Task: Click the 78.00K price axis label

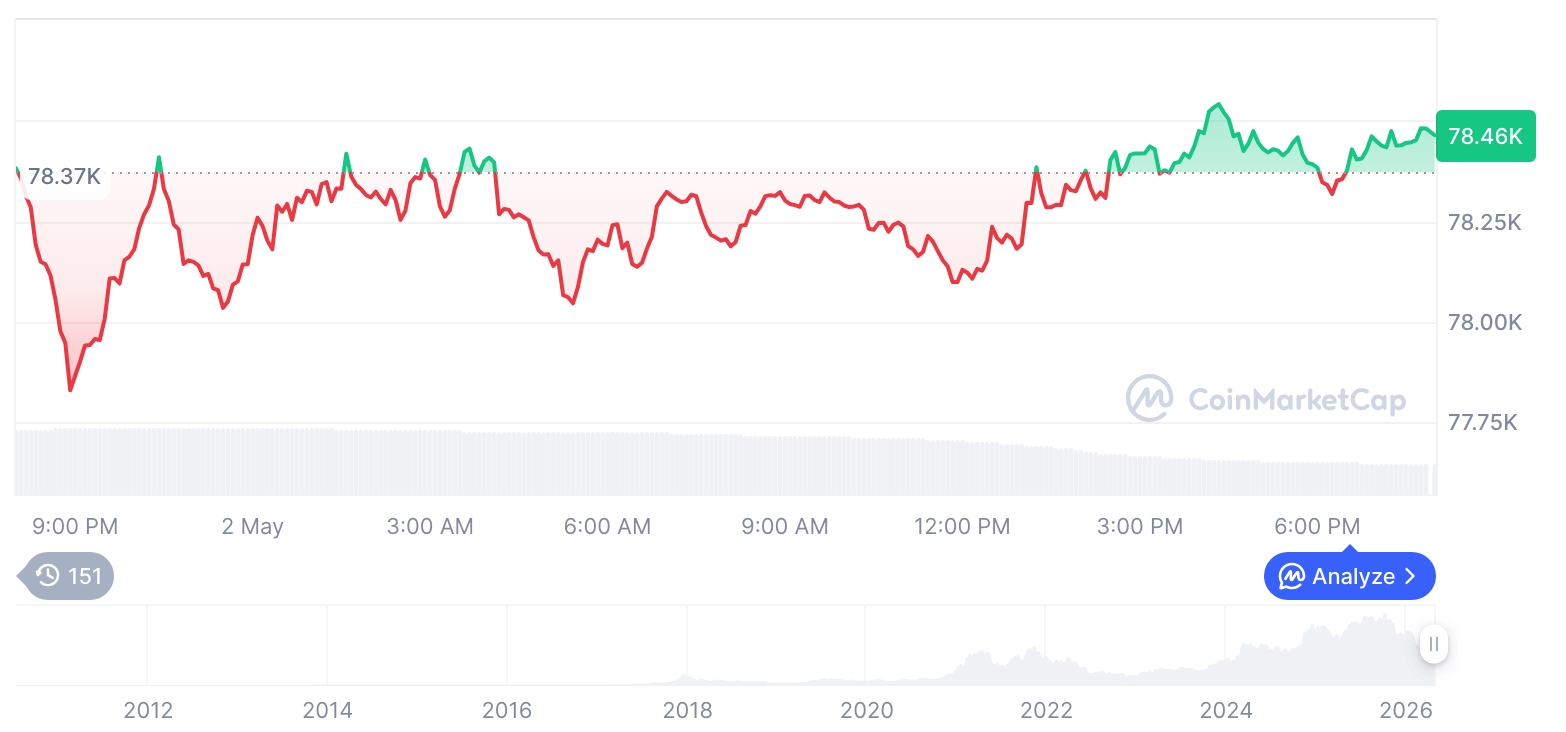Action: click(1485, 322)
